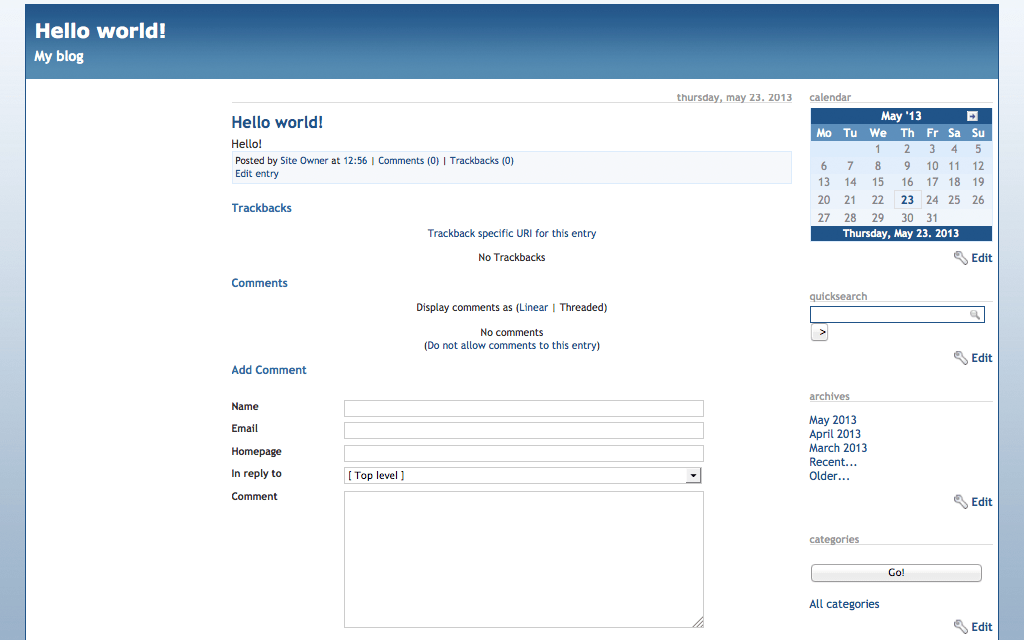
Task: Open the May 2013 archive link
Action: coord(832,420)
